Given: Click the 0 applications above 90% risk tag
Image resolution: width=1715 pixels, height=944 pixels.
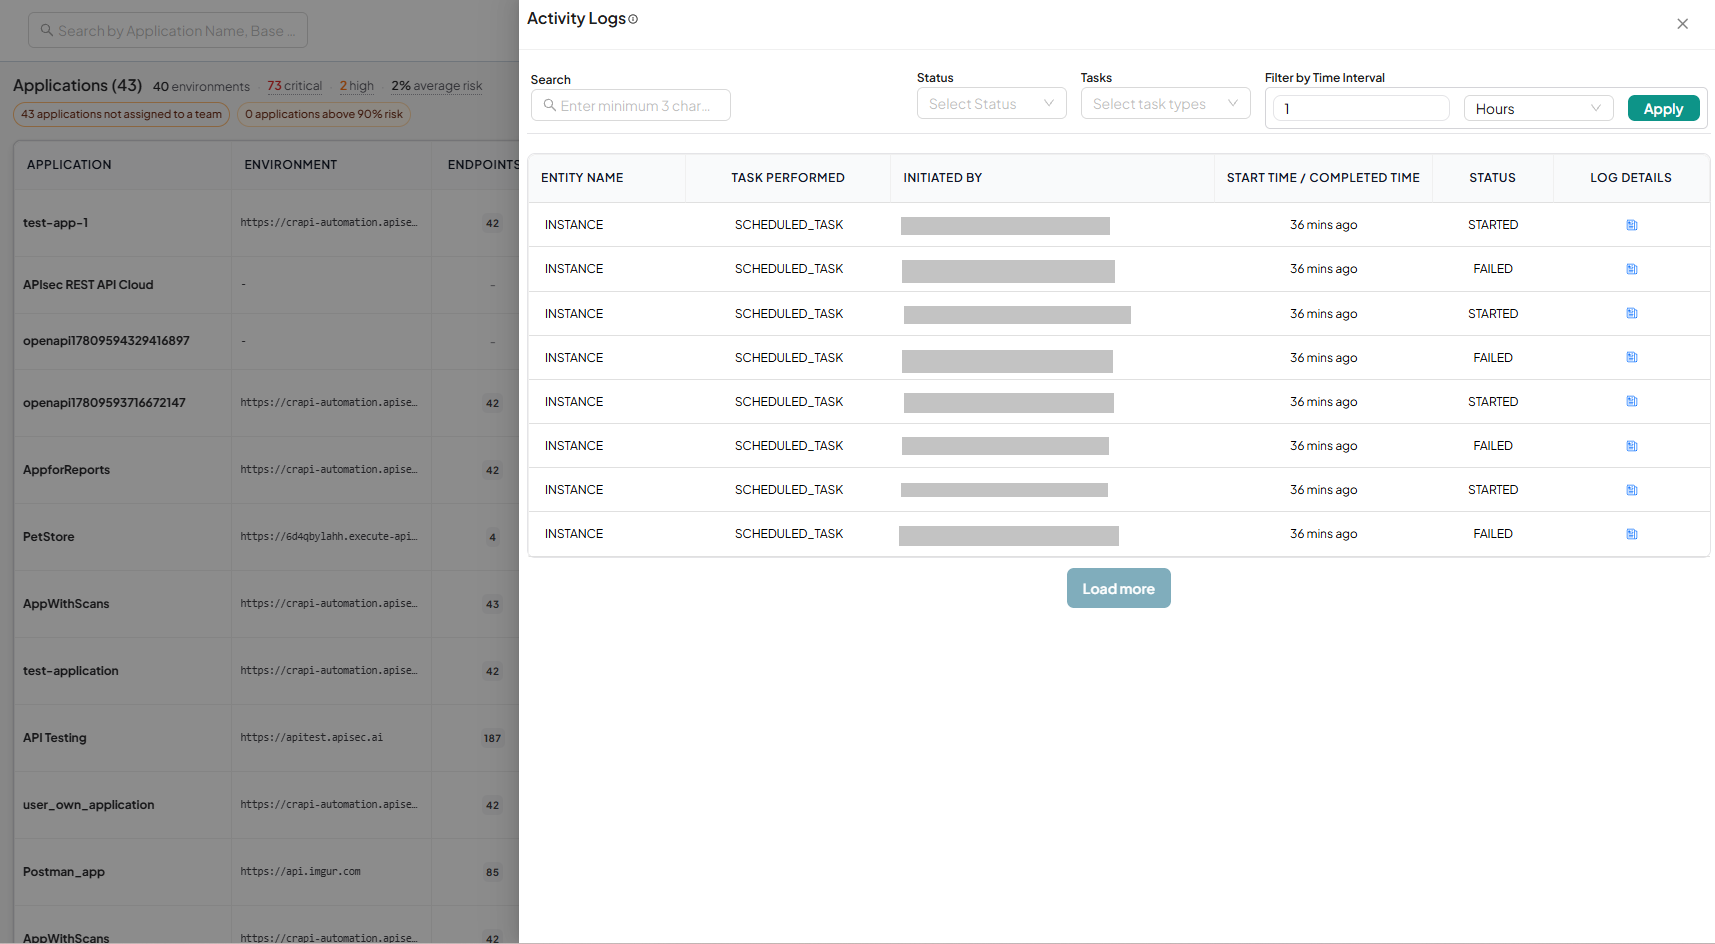Looking at the screenshot, I should pos(324,114).
